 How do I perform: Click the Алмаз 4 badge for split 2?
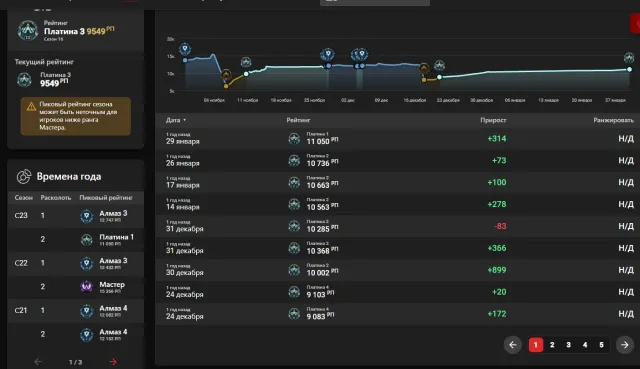[x=87, y=334]
